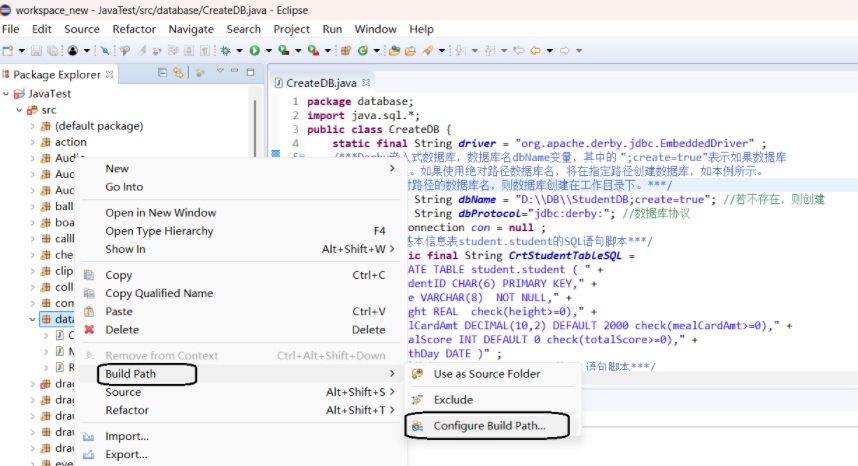The width and height of the screenshot is (858, 466).
Task: Open the Search menu in menu bar
Action: point(244,29)
